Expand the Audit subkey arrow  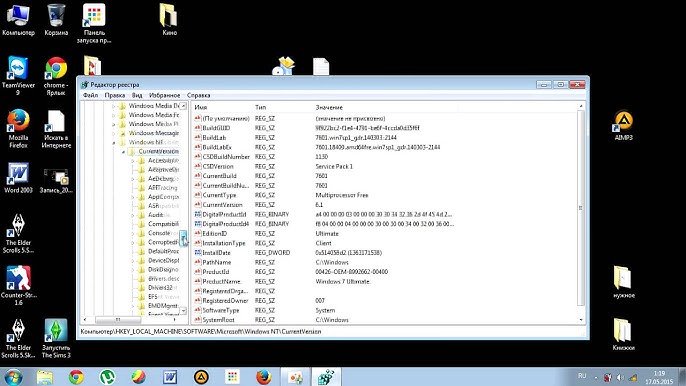pos(133,215)
